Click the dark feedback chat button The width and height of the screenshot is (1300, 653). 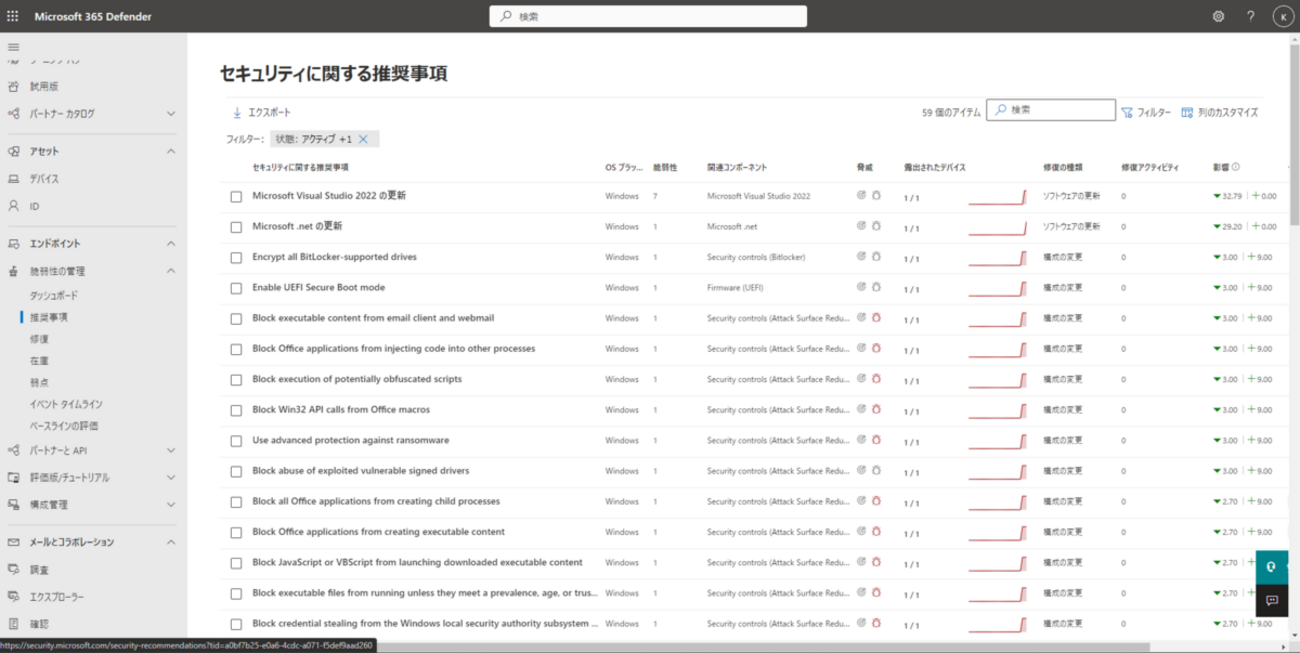(x=1272, y=601)
